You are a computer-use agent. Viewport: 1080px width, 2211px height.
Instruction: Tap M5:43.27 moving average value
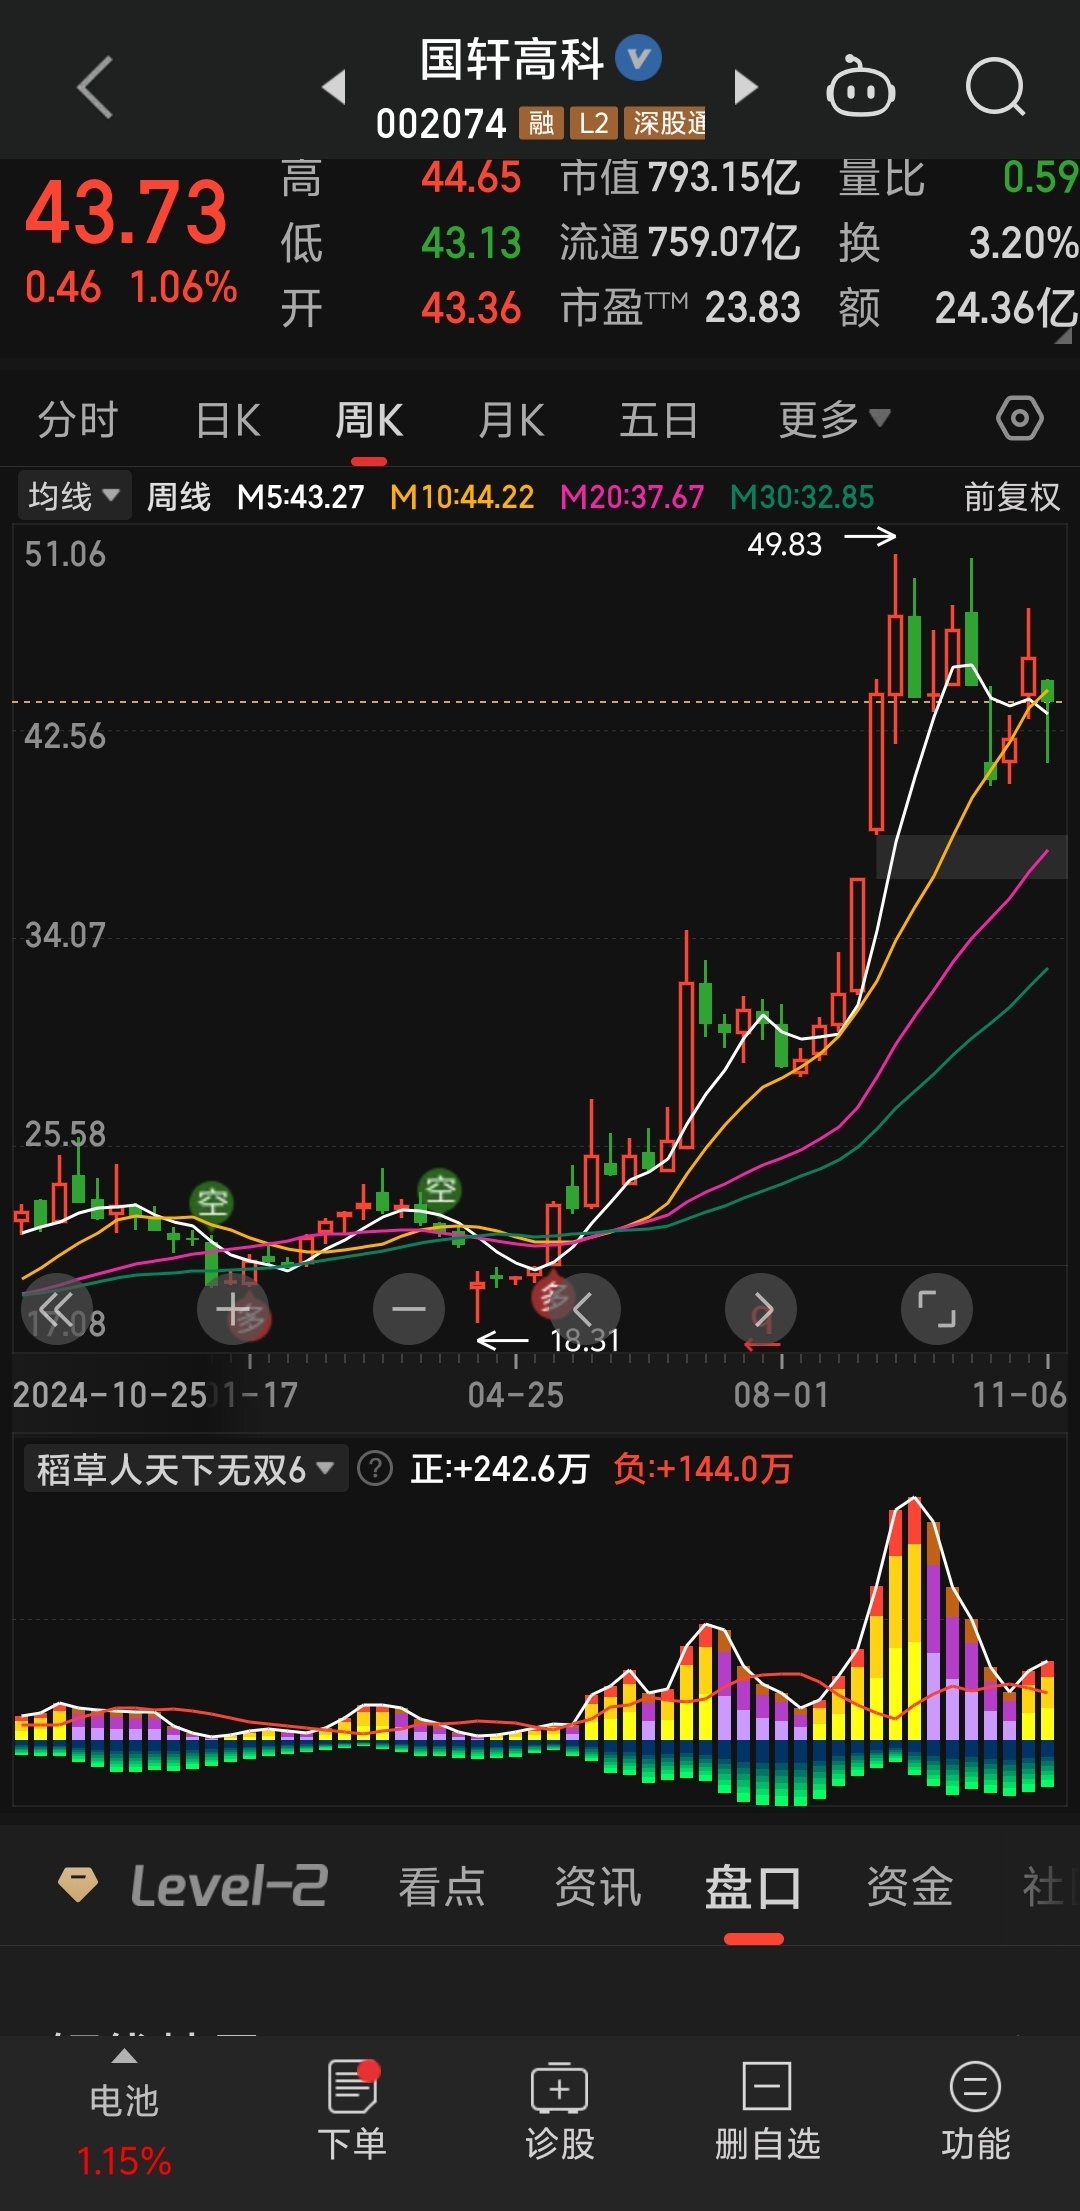(300, 496)
